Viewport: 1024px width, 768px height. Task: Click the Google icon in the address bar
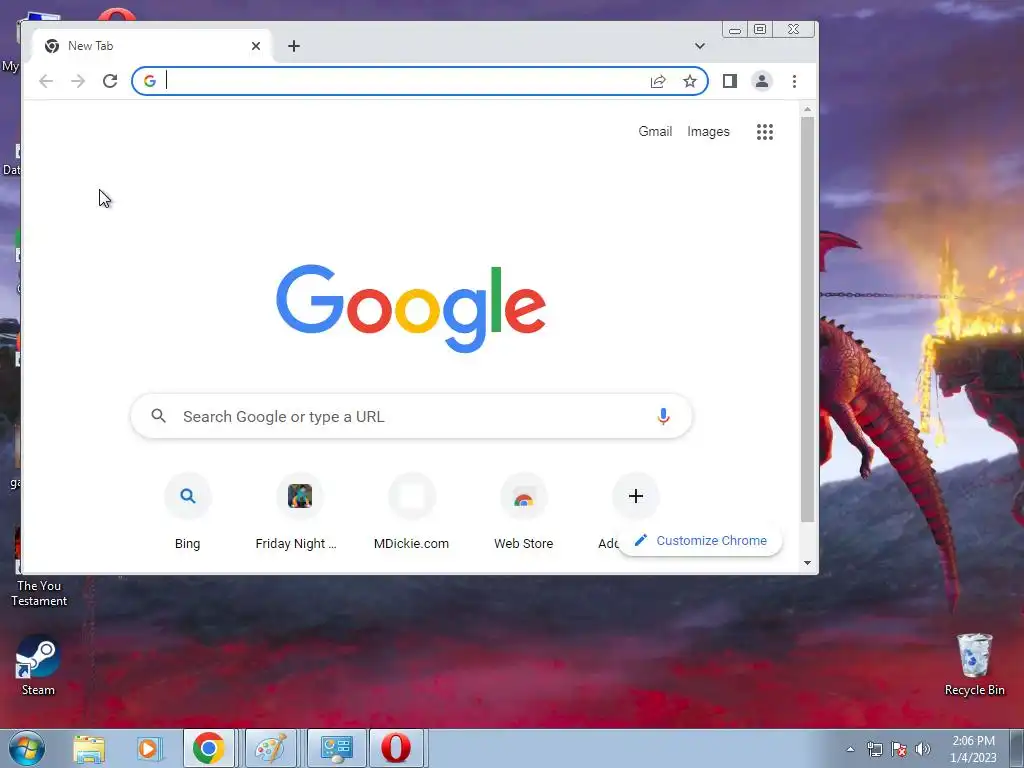[x=150, y=81]
